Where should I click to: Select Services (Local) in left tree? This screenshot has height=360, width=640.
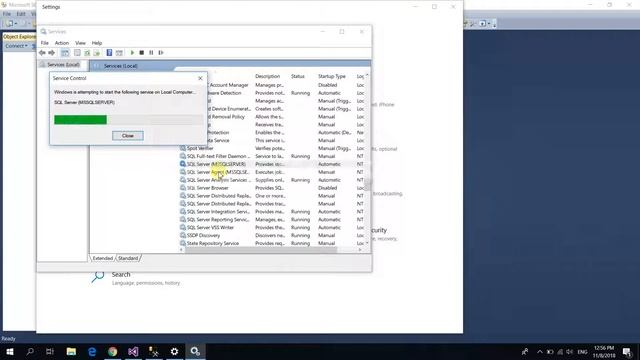[63, 65]
